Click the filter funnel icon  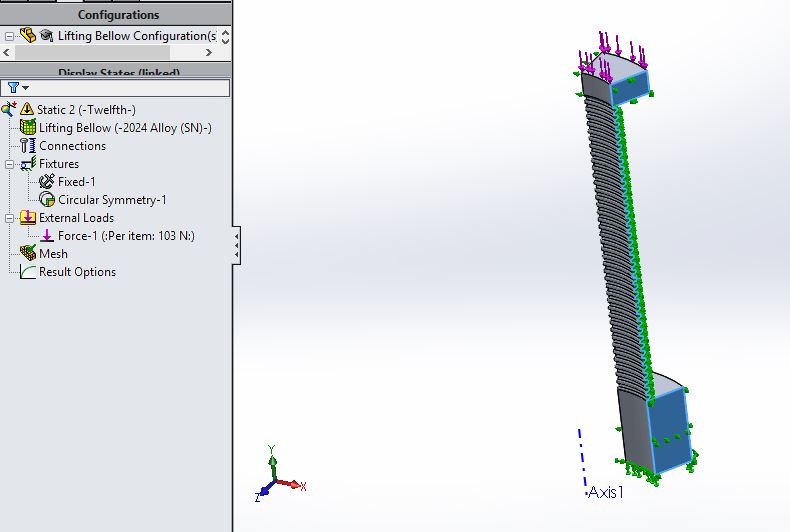(13, 88)
